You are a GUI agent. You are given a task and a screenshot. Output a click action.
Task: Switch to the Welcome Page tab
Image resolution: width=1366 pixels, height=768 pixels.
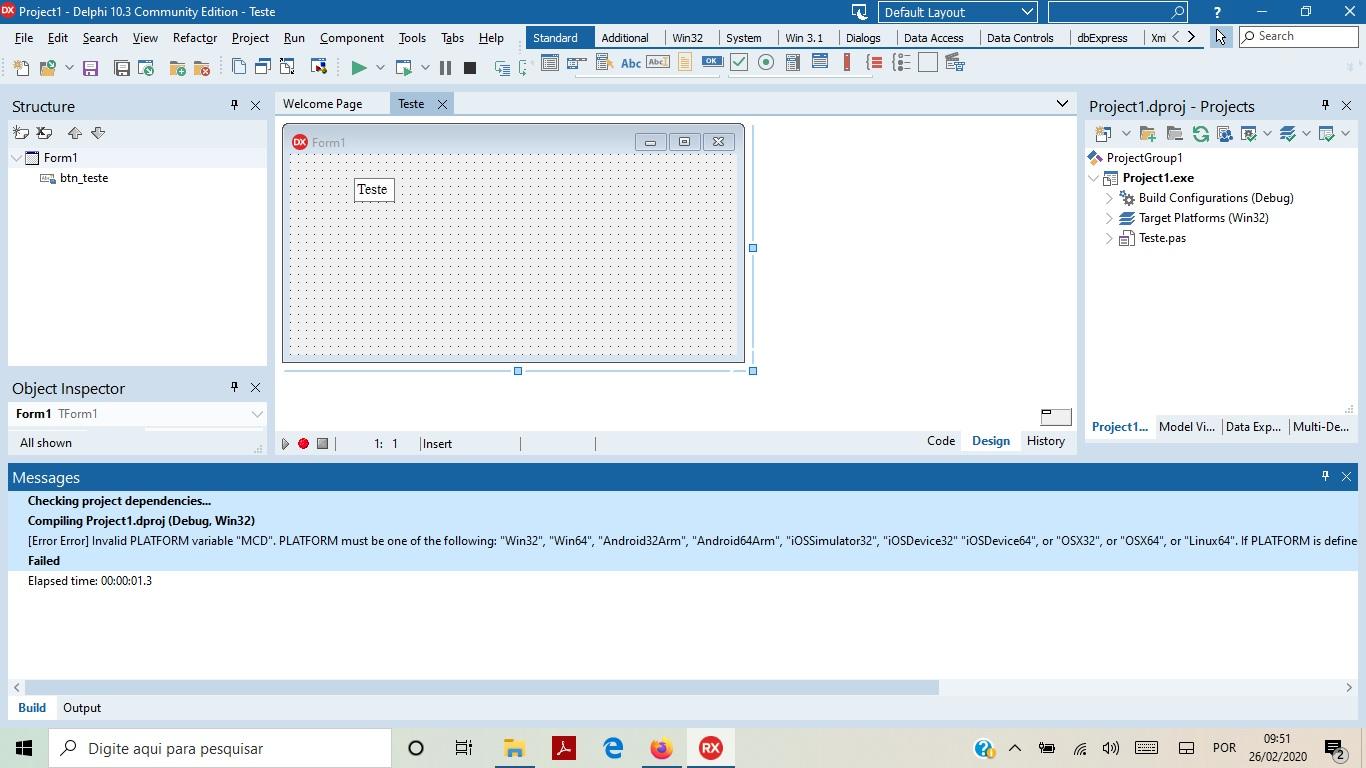pos(322,104)
